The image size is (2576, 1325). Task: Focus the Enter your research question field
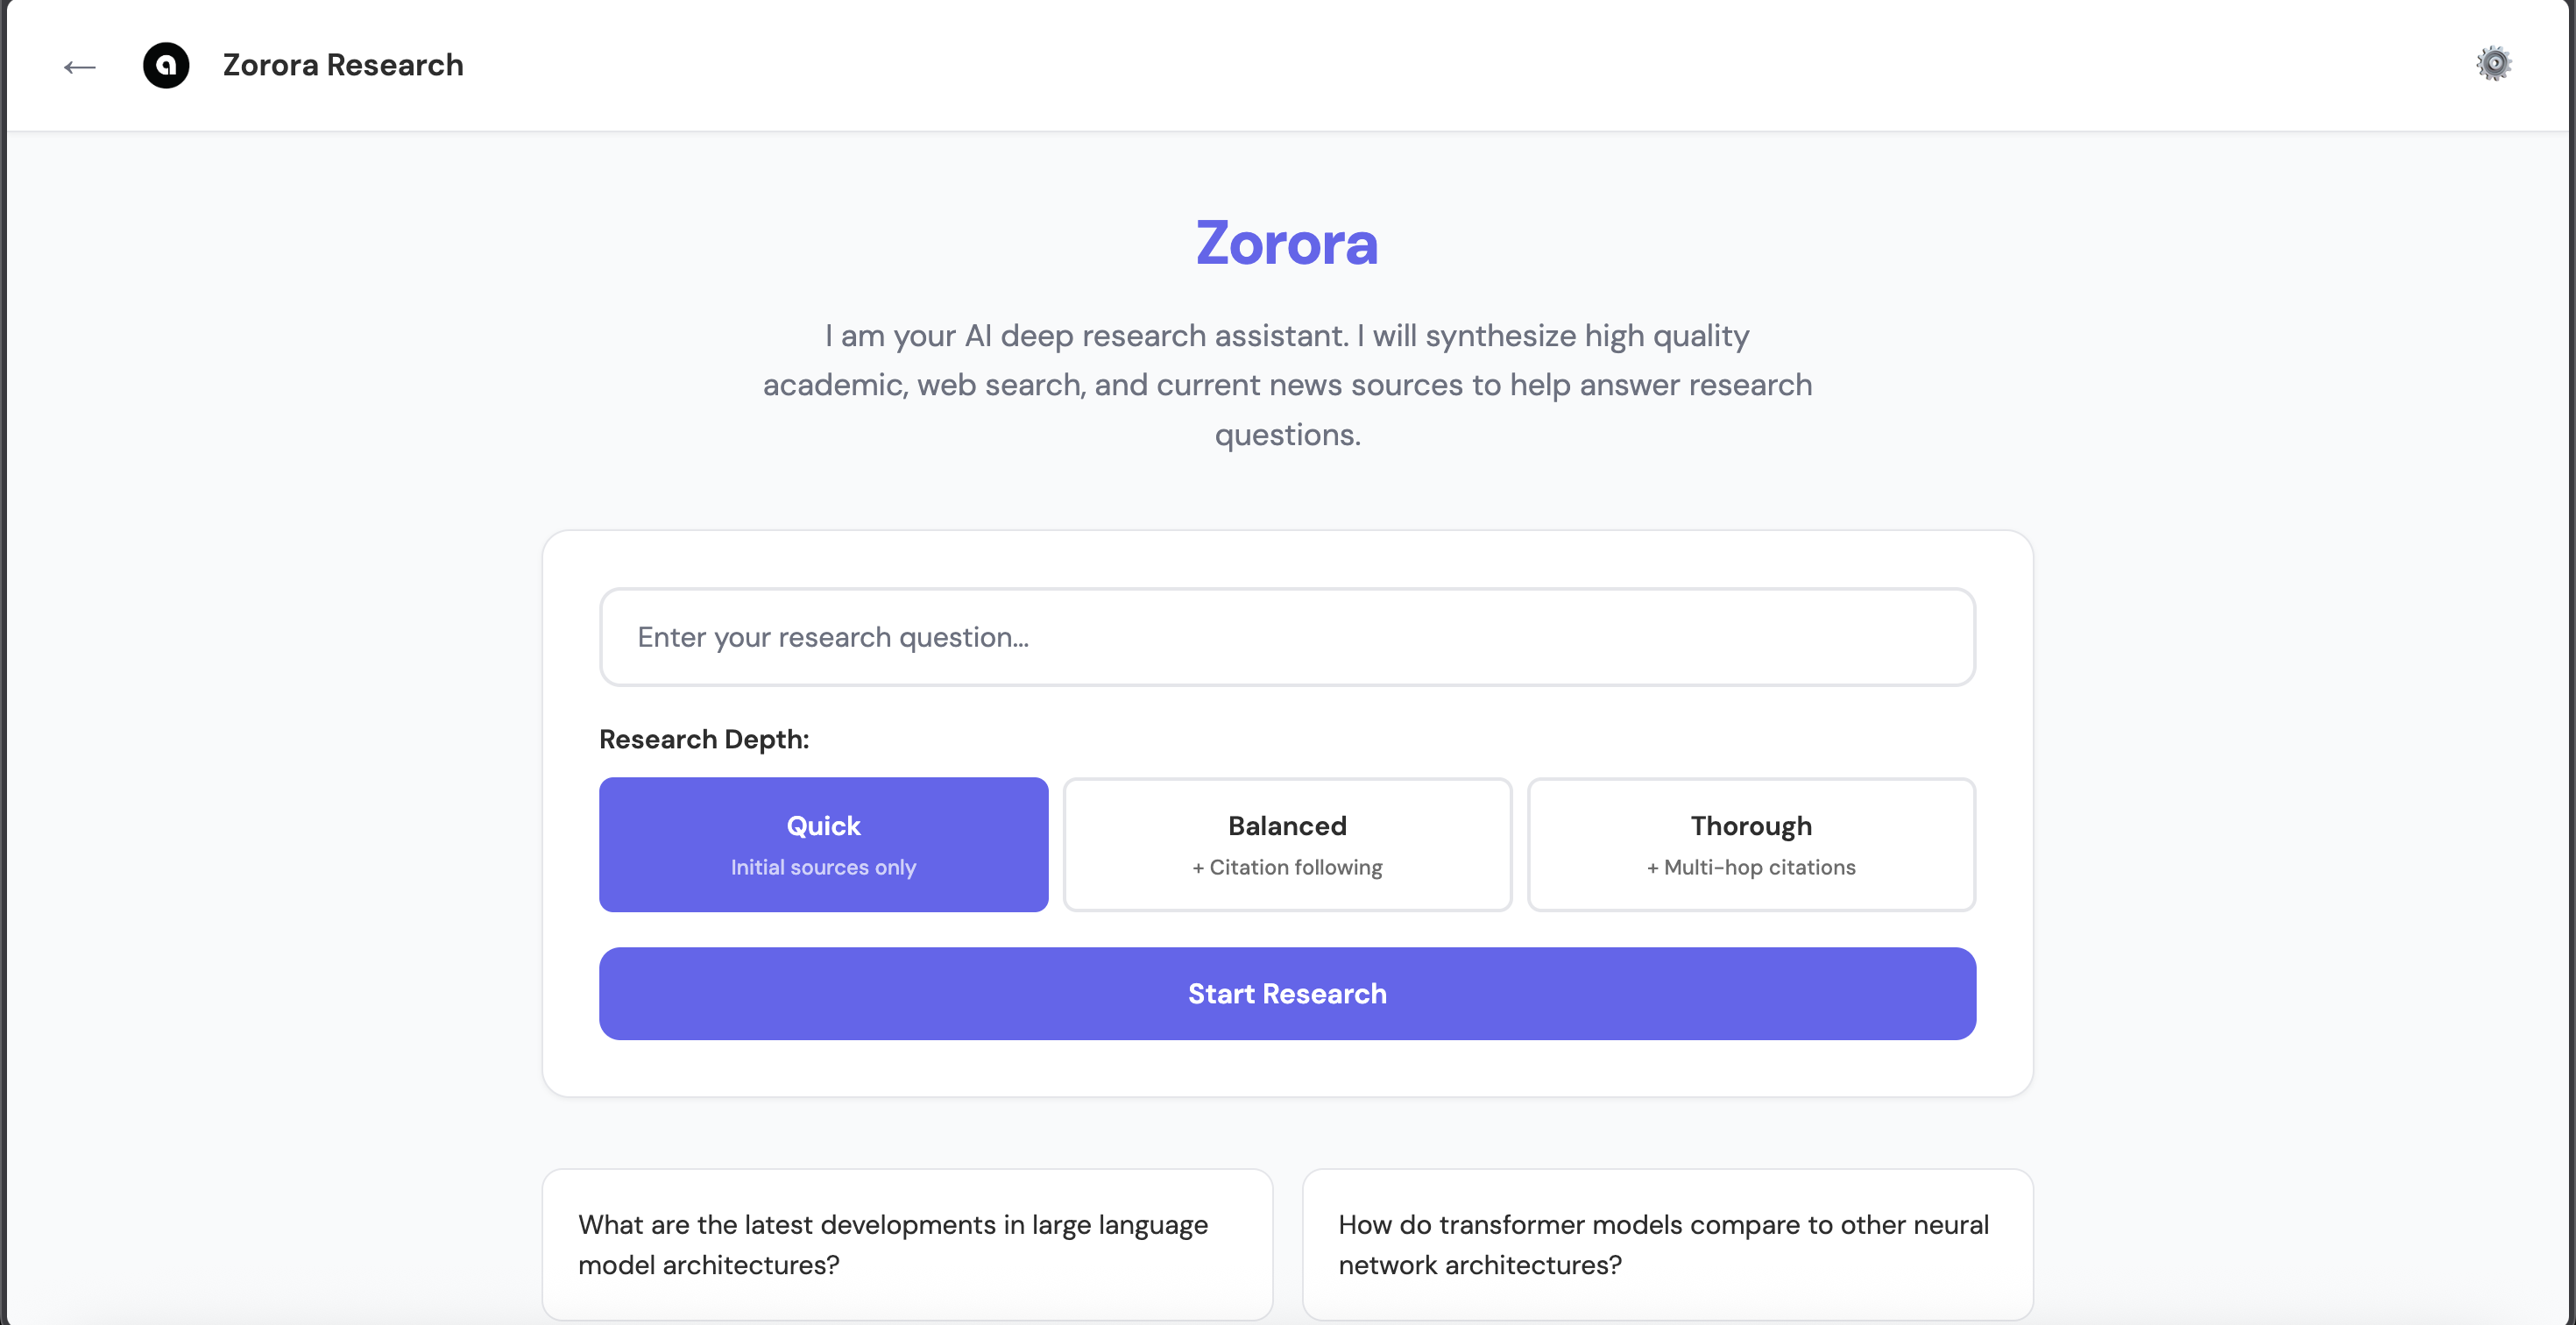point(1286,637)
